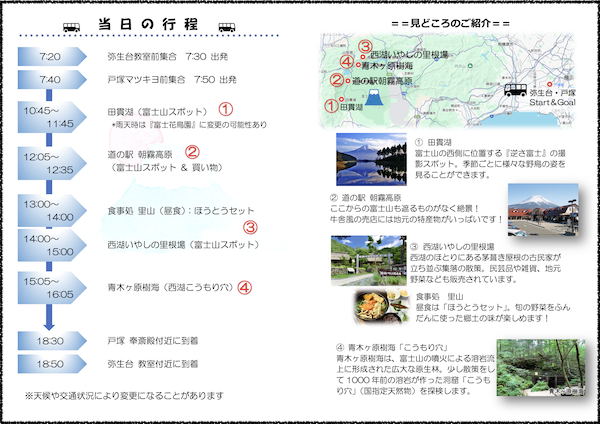The image size is (600, 424).
Task: Click the blue downward arrow in the timeline
Action: pos(45,316)
